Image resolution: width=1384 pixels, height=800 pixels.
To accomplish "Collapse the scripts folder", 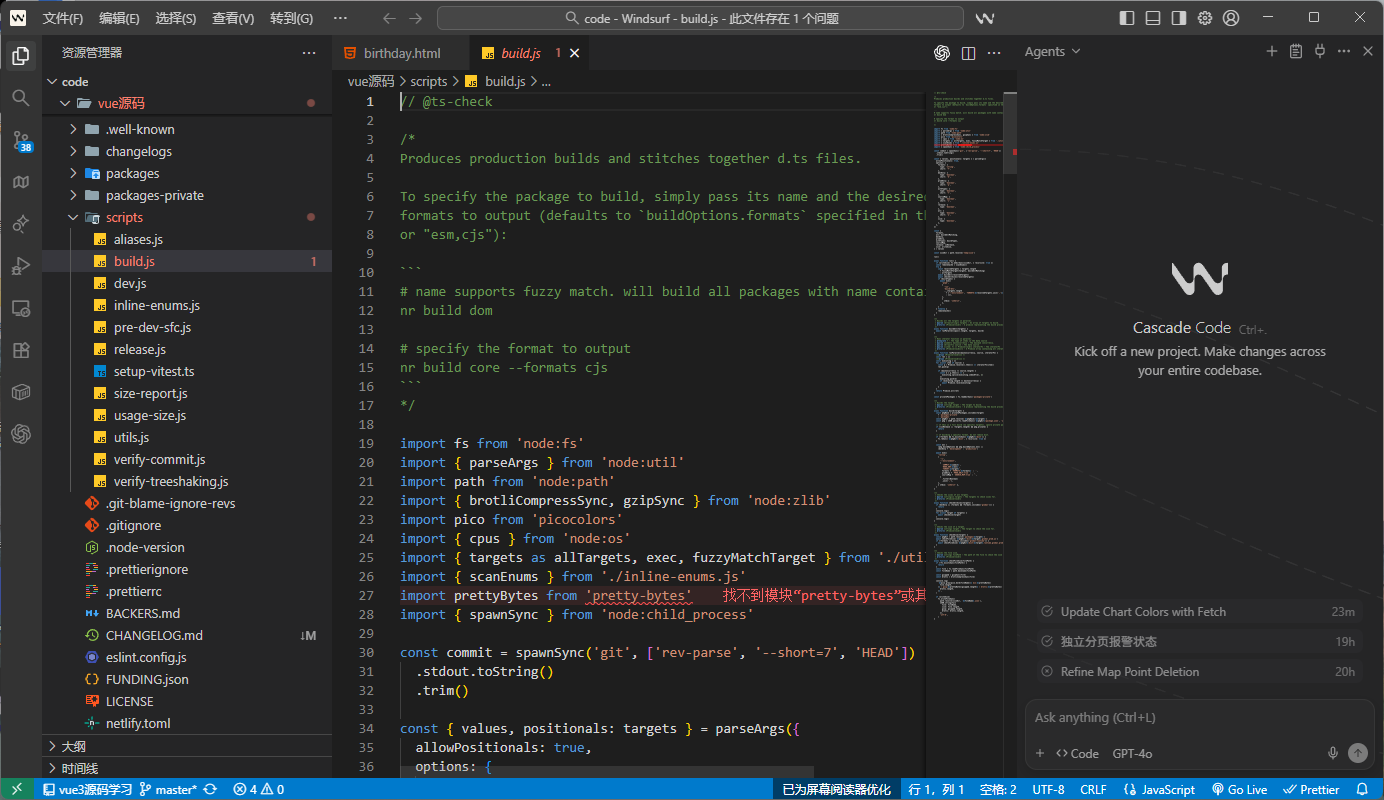I will [x=73, y=217].
